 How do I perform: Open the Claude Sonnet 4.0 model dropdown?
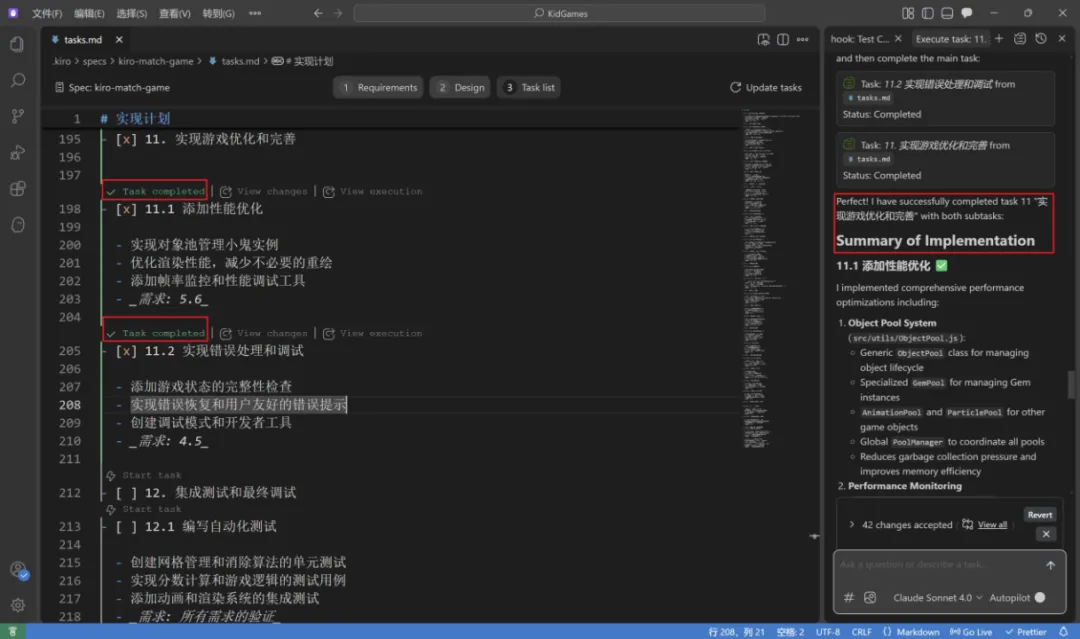pos(937,598)
